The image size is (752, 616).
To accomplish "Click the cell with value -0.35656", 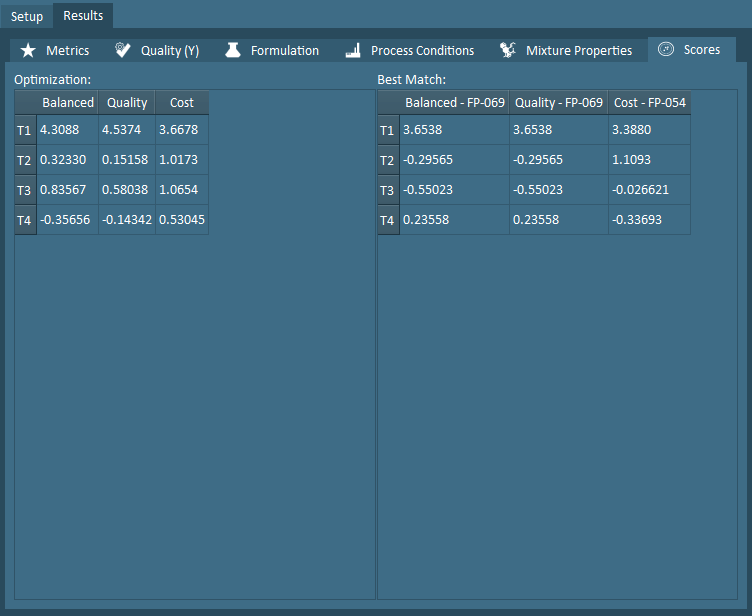I will 68,220.
